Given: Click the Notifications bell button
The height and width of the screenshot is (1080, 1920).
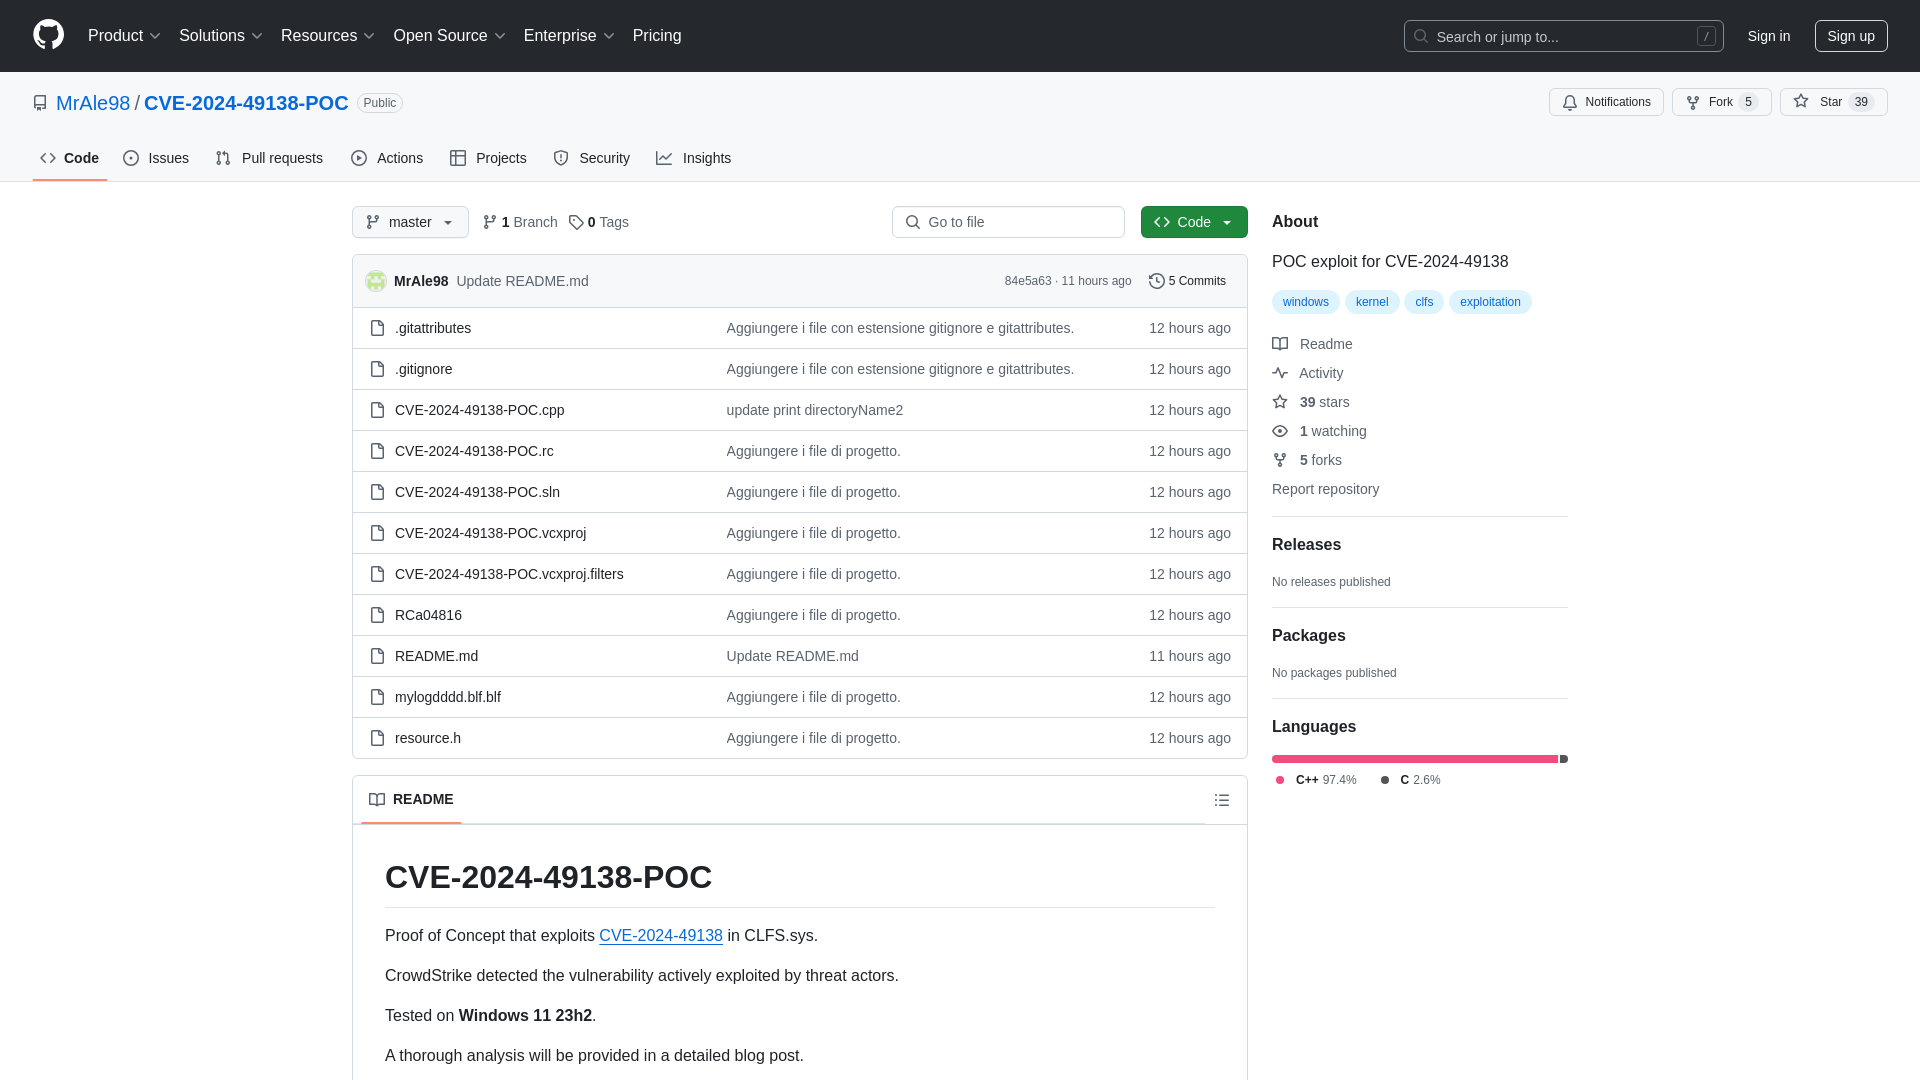Looking at the screenshot, I should [1606, 102].
